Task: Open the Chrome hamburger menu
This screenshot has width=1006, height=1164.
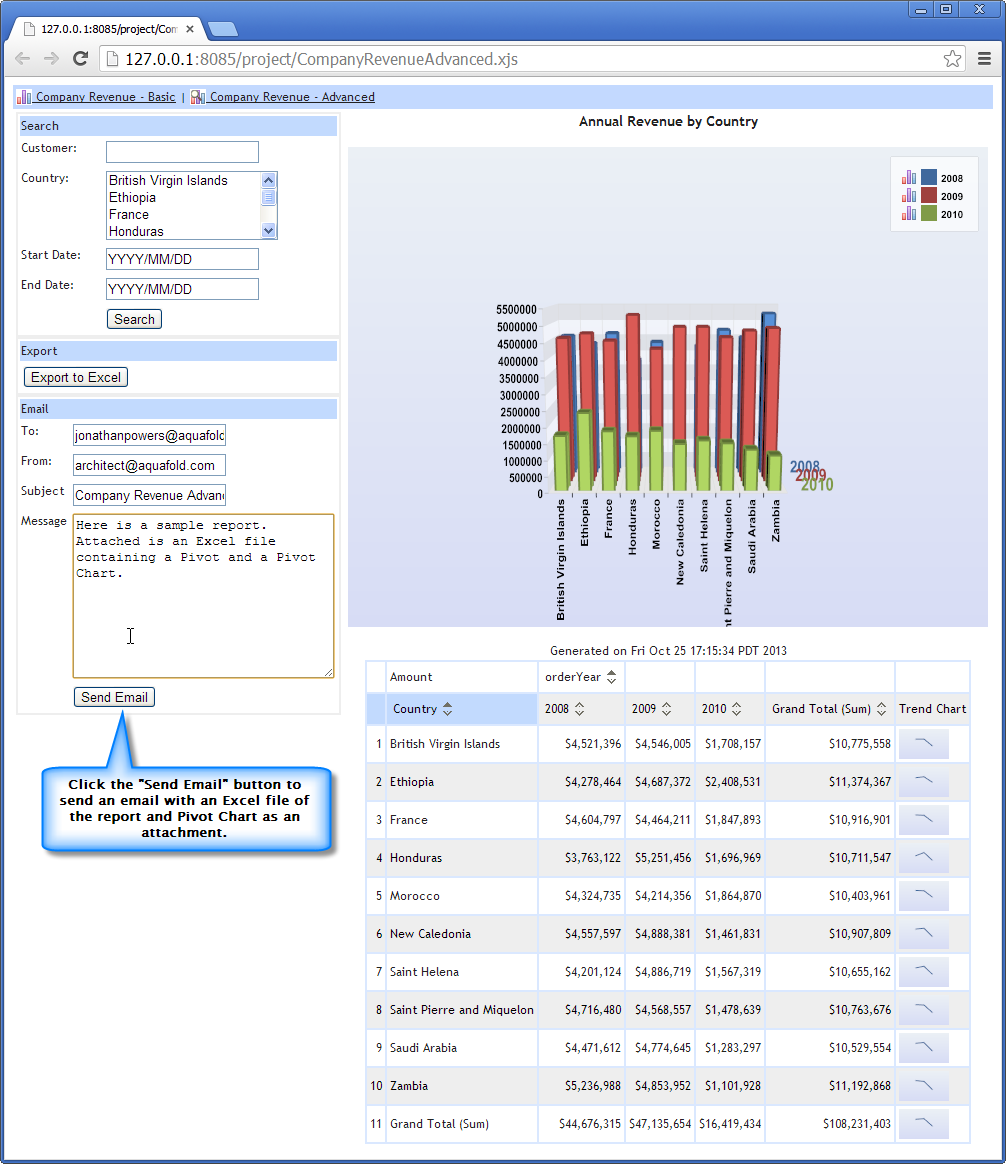Action: click(984, 59)
